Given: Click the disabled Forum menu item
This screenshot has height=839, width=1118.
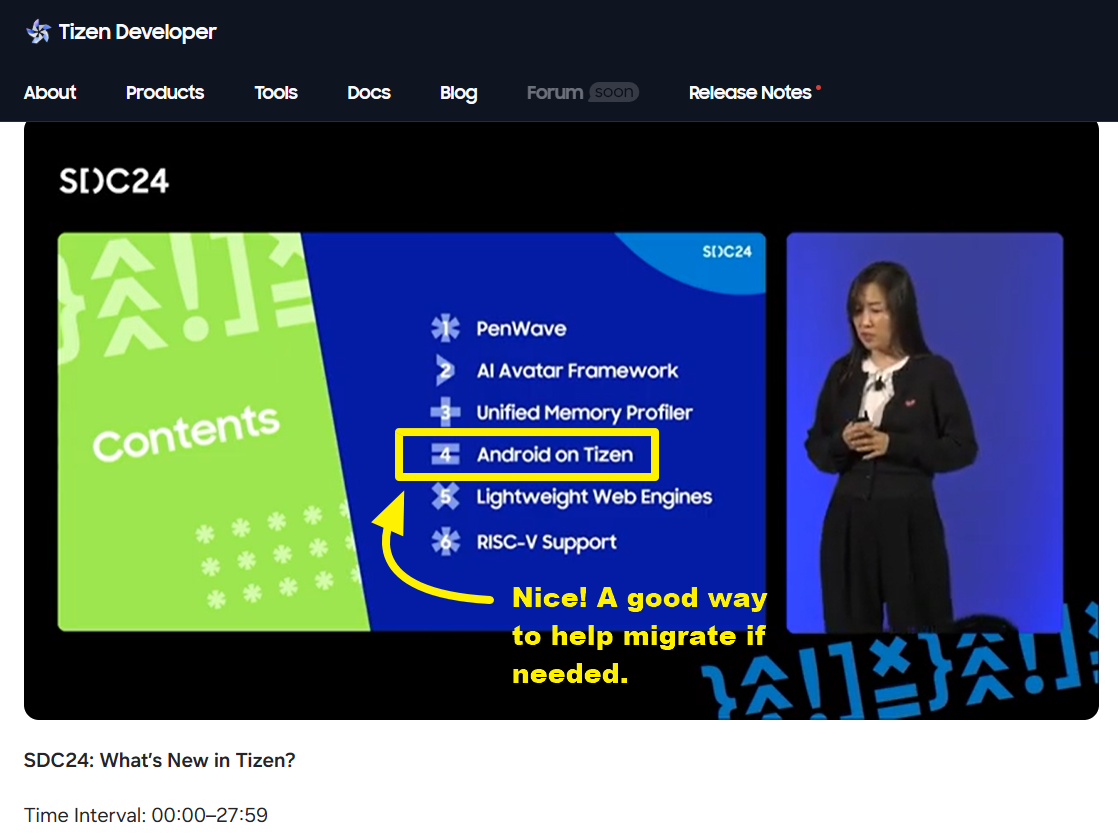Looking at the screenshot, I should tap(554, 92).
